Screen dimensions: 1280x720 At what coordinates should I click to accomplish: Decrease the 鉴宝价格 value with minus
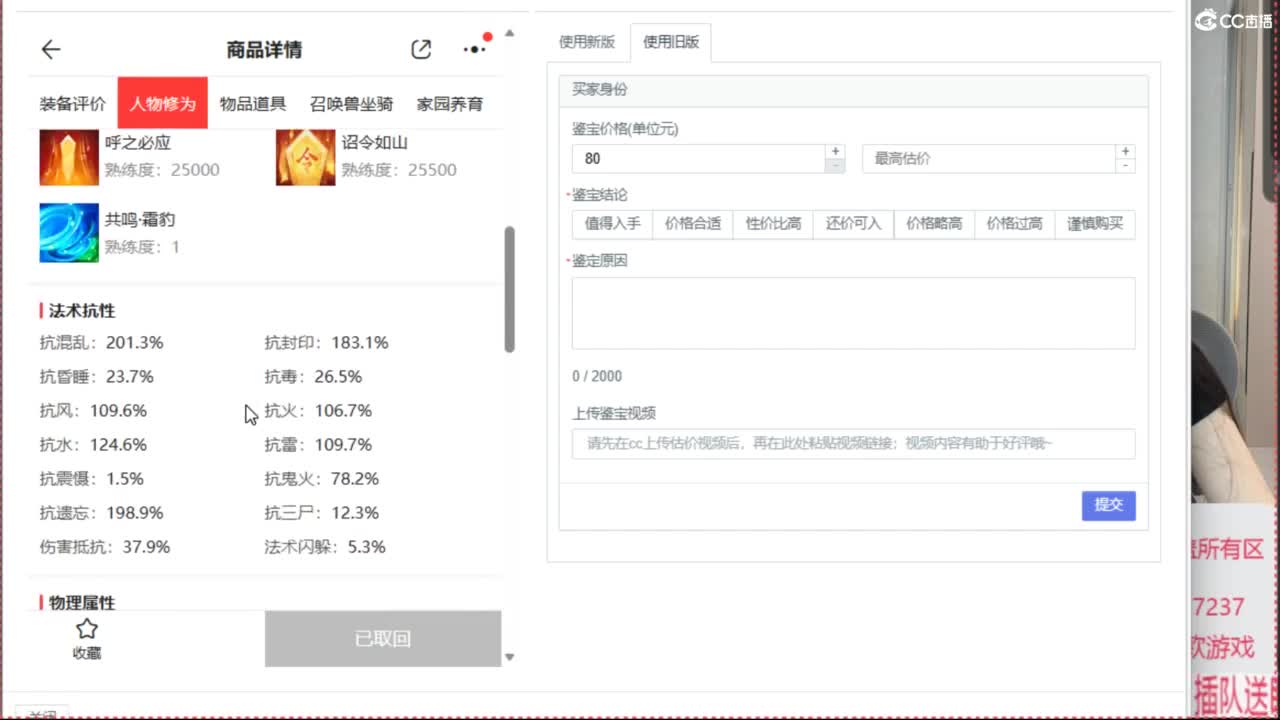pos(836,165)
